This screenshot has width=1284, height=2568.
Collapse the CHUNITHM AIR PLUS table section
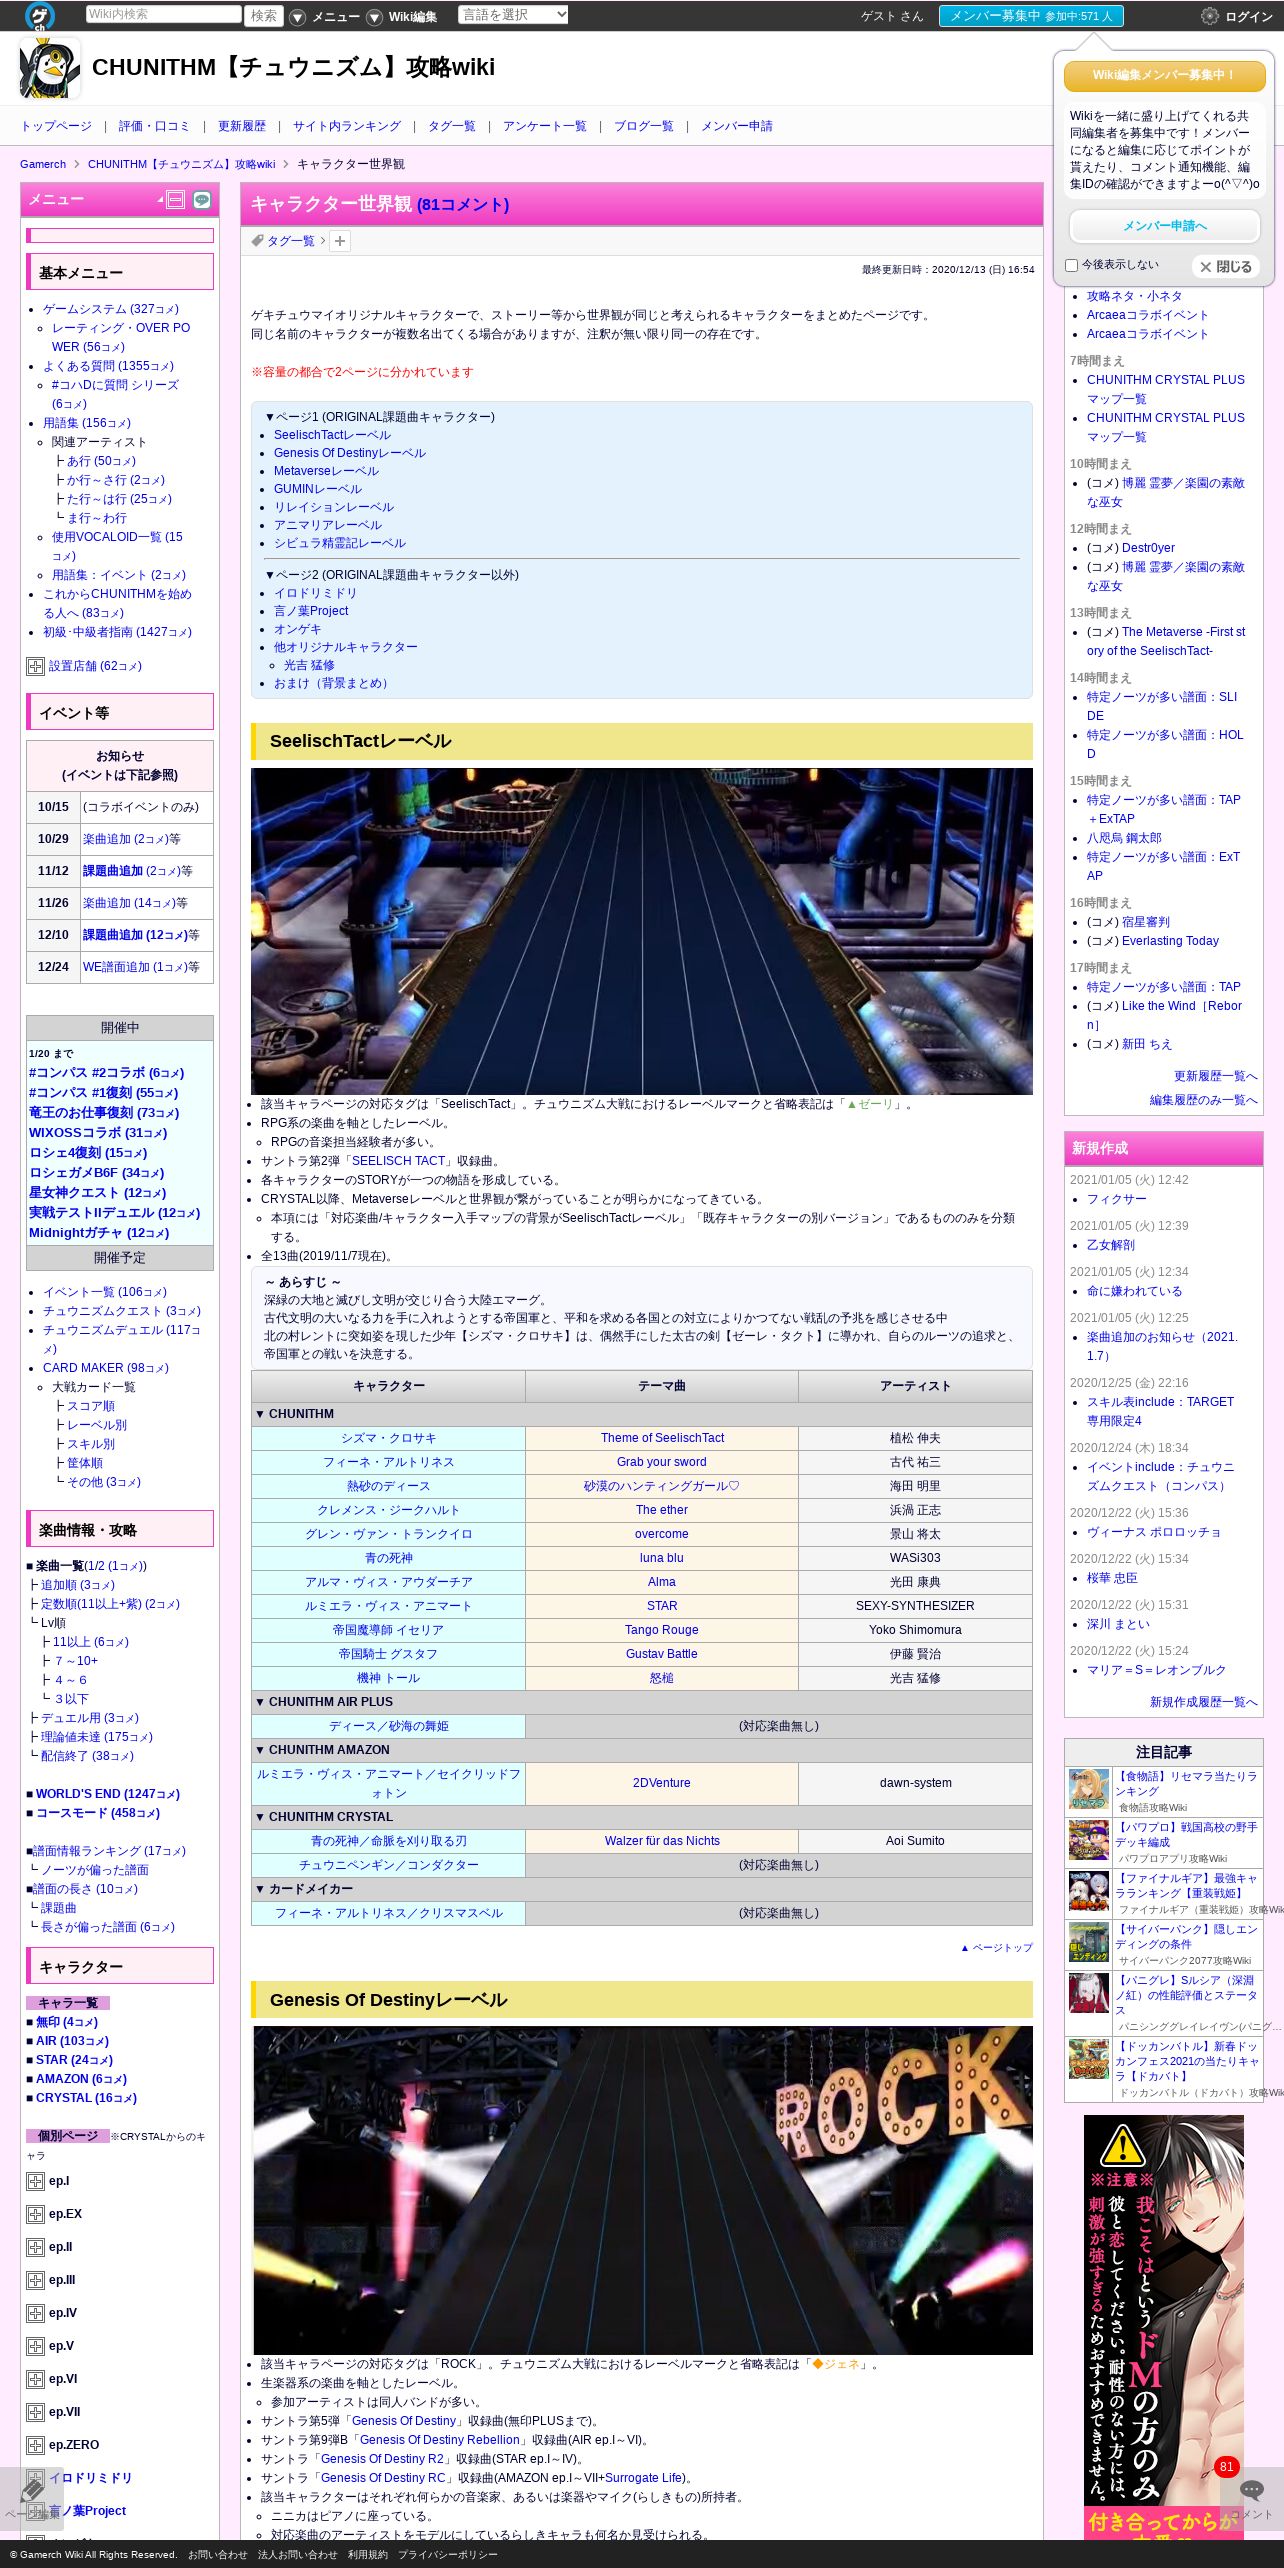tap(641, 1702)
